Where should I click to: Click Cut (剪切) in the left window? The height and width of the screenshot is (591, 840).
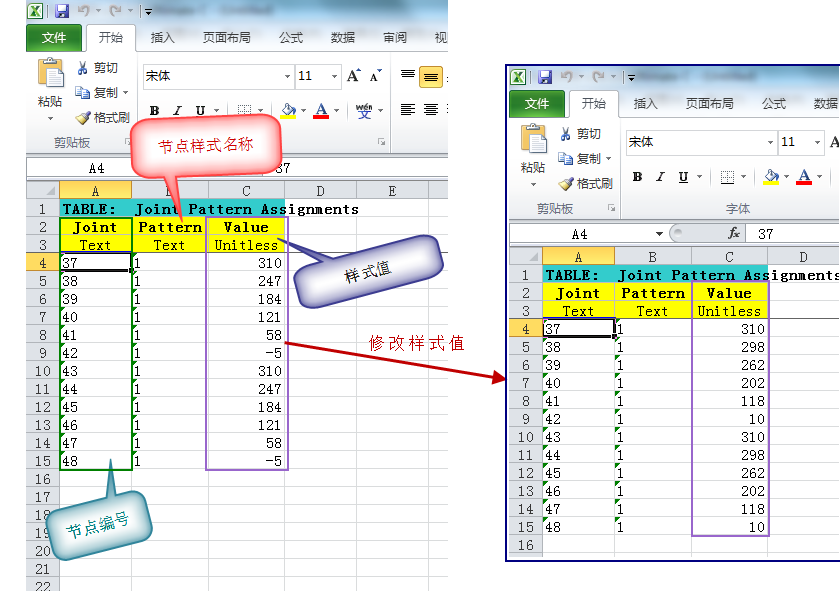tap(97, 68)
